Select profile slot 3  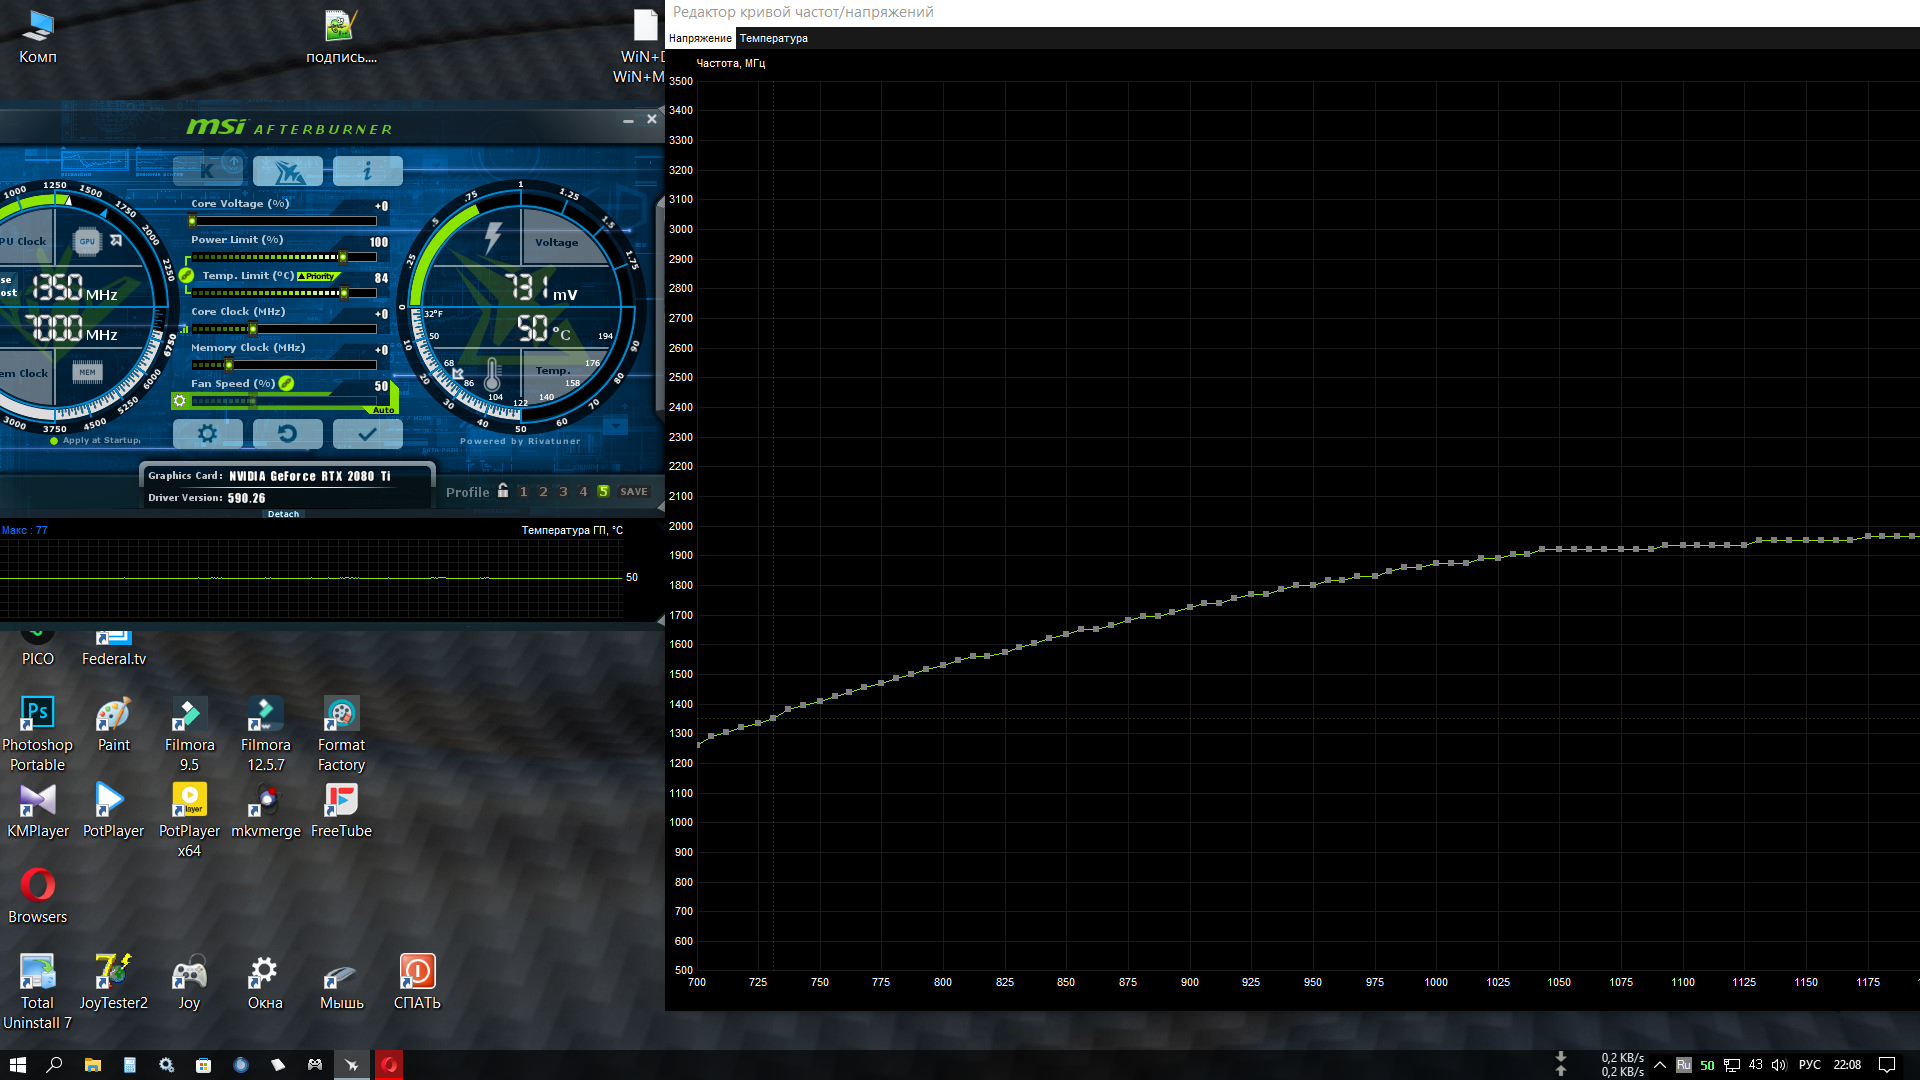(563, 492)
